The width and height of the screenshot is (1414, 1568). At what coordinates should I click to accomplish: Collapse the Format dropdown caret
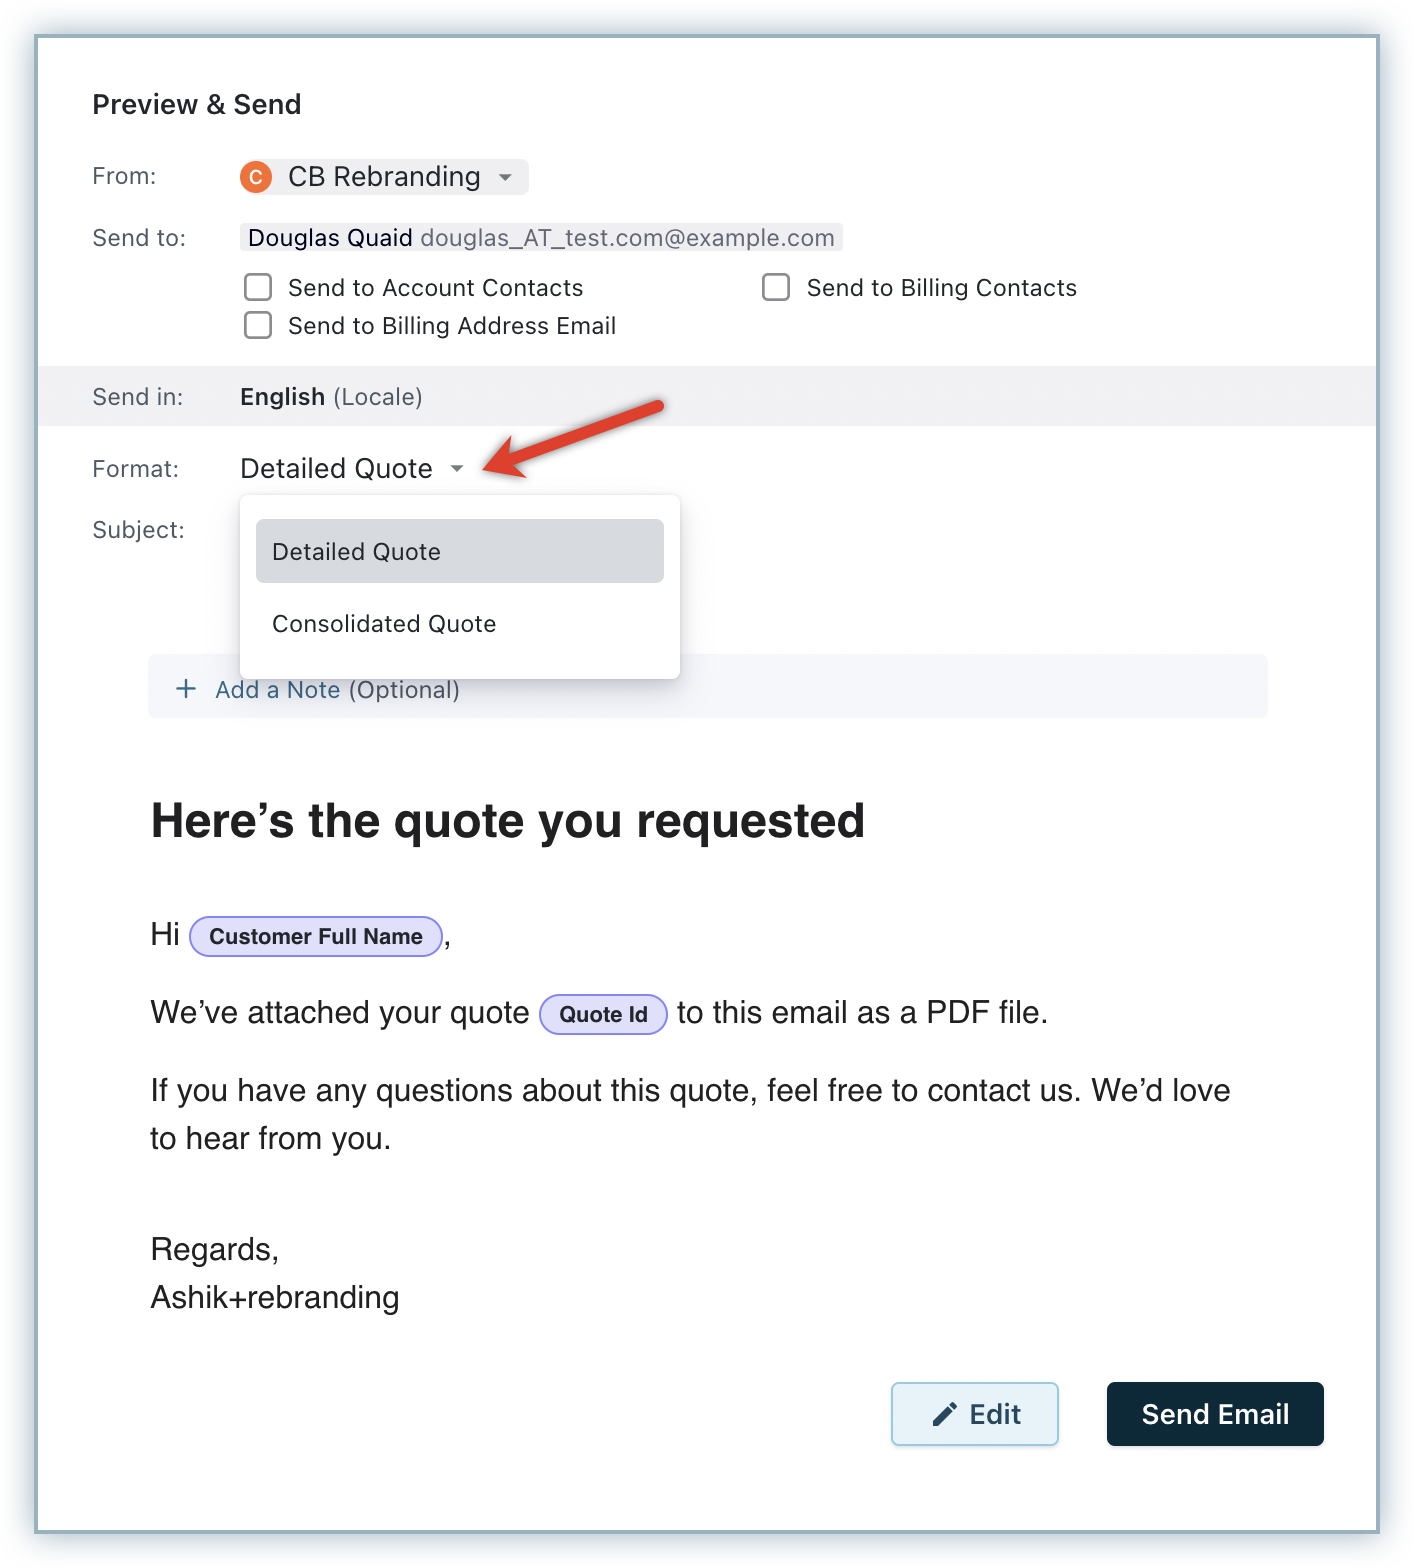pyautogui.click(x=457, y=469)
